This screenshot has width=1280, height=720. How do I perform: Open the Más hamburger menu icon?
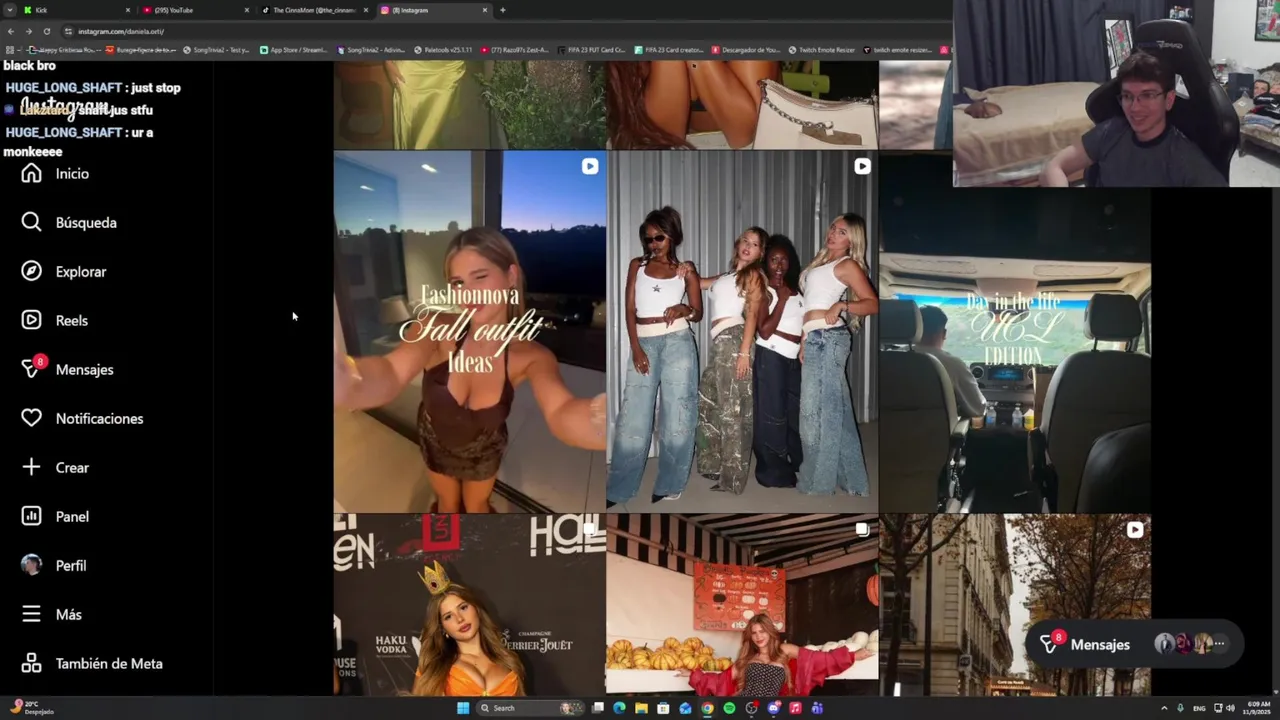pyautogui.click(x=31, y=615)
